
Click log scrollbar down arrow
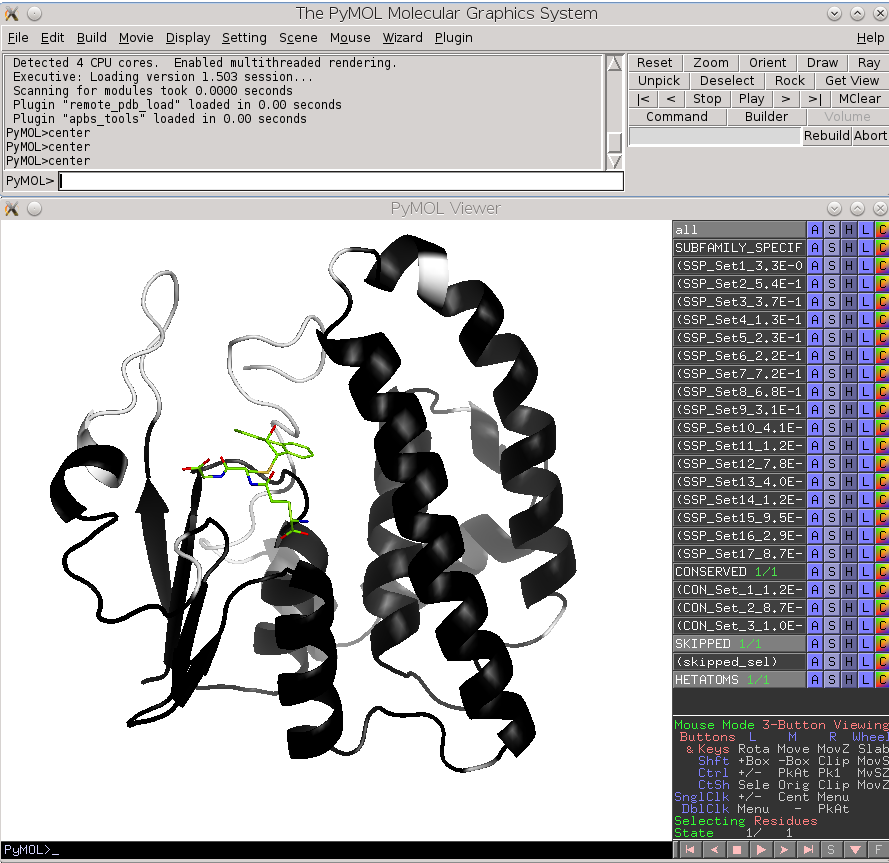coord(614,162)
